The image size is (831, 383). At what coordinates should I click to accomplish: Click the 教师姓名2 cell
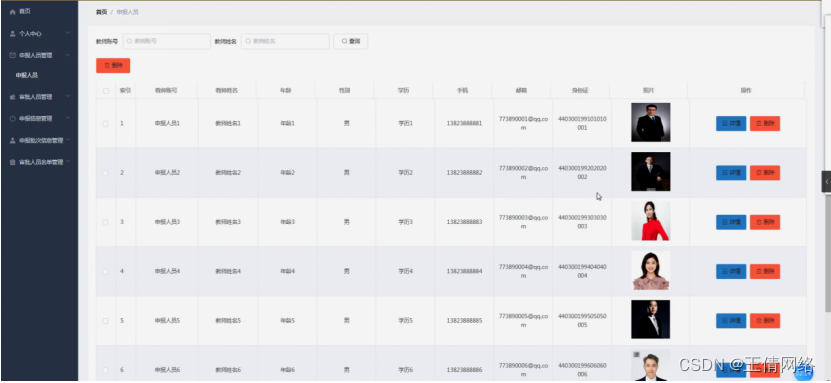(228, 173)
